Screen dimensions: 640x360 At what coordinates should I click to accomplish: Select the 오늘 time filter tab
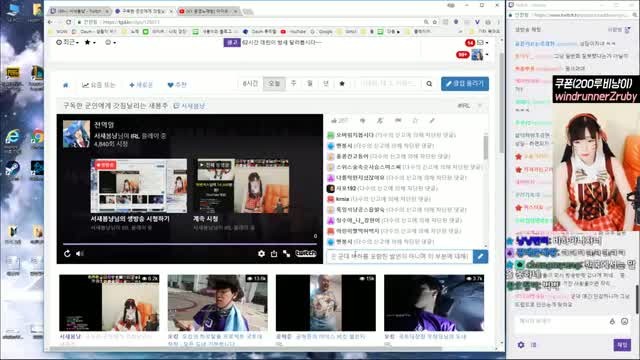tap(274, 84)
